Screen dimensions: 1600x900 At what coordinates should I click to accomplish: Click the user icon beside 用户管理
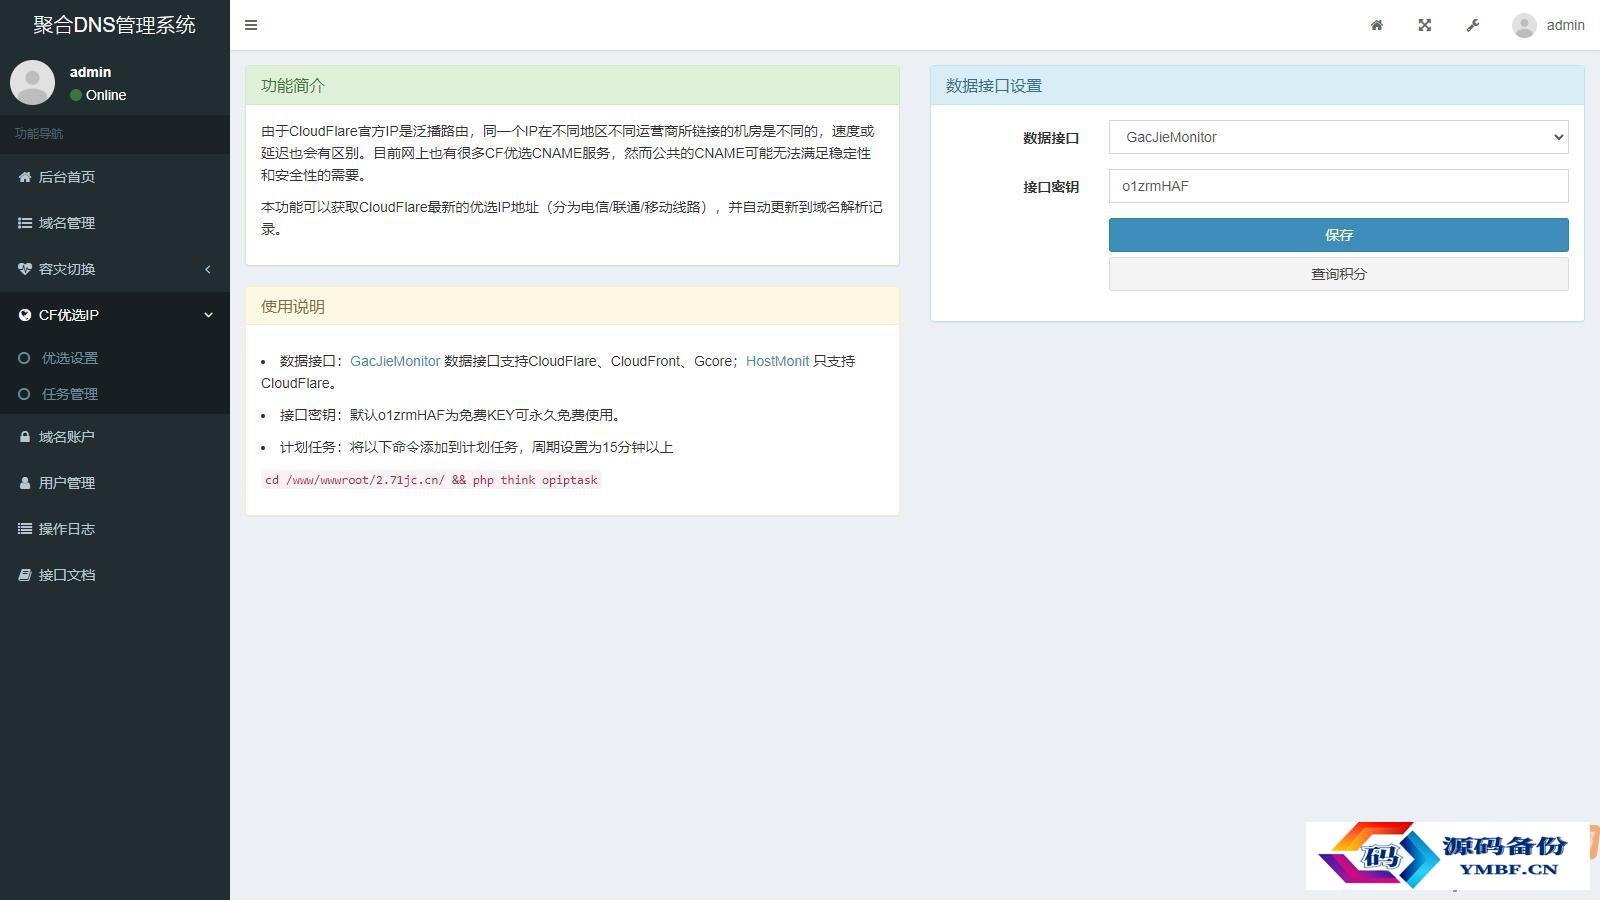pos(25,483)
